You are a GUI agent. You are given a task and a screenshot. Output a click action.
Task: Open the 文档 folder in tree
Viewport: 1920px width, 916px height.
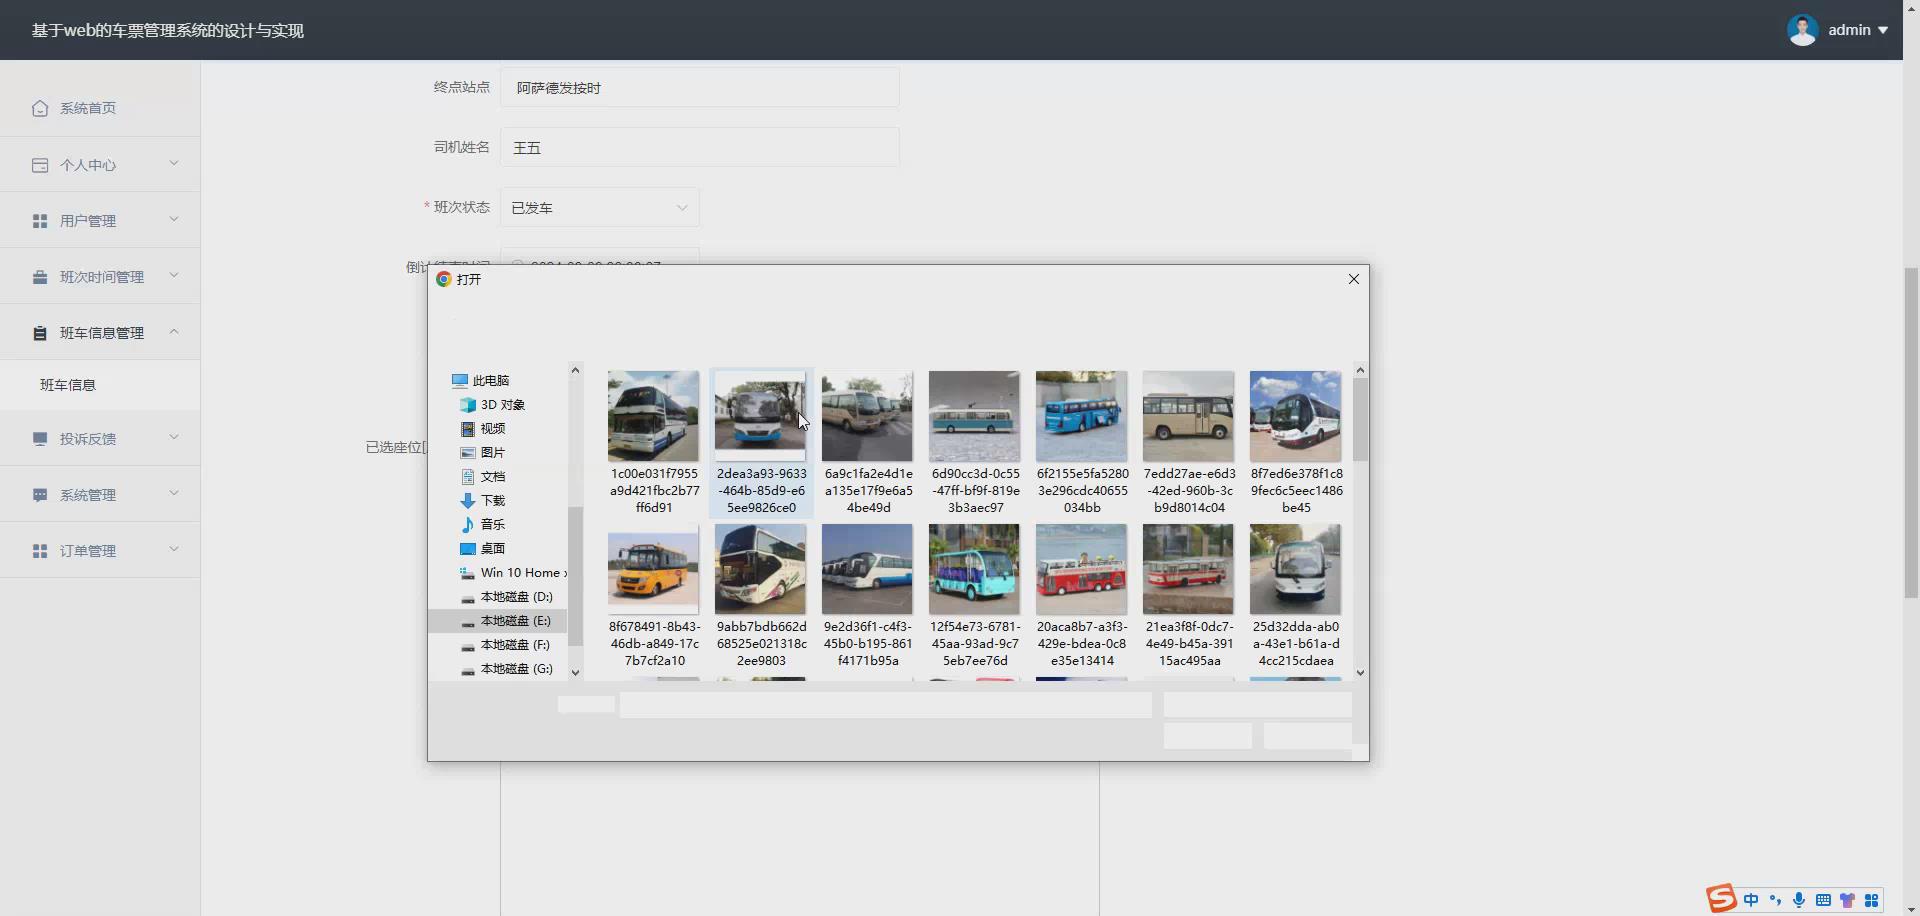[x=484, y=477]
